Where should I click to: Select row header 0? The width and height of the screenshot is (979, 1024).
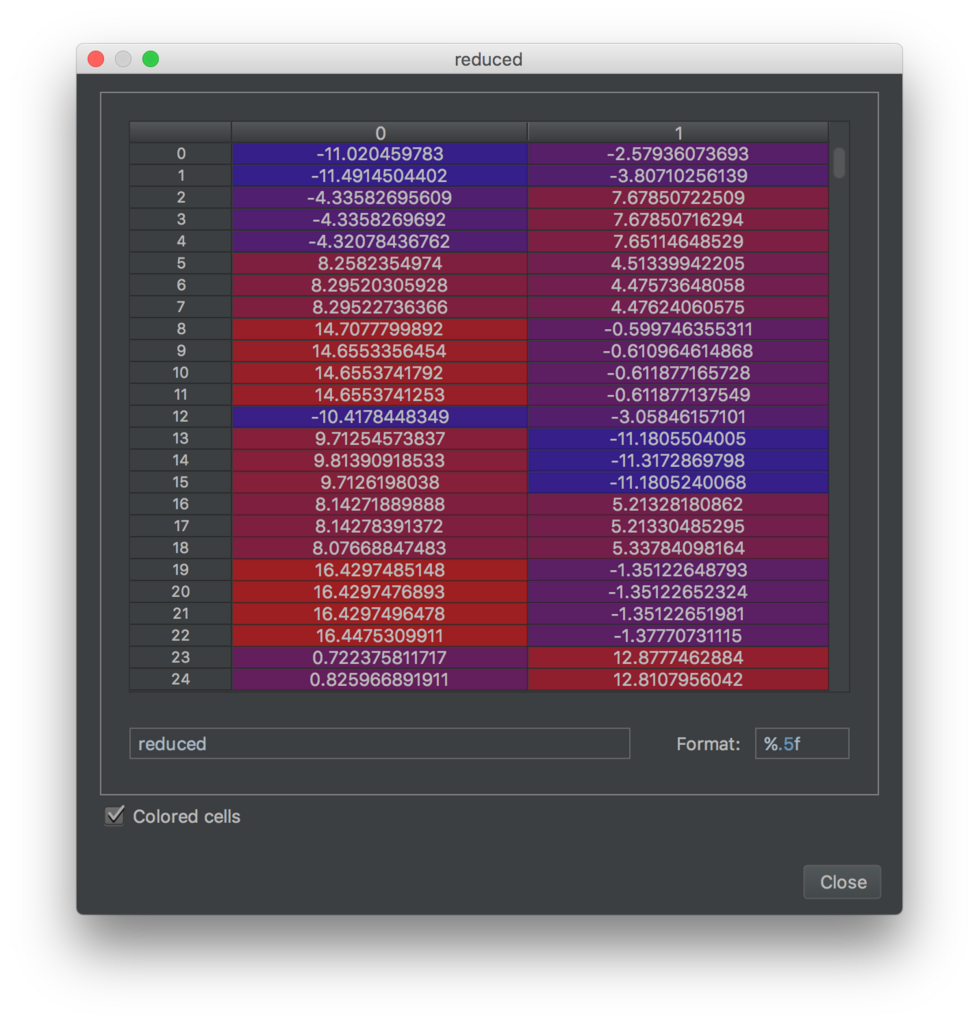coord(180,153)
